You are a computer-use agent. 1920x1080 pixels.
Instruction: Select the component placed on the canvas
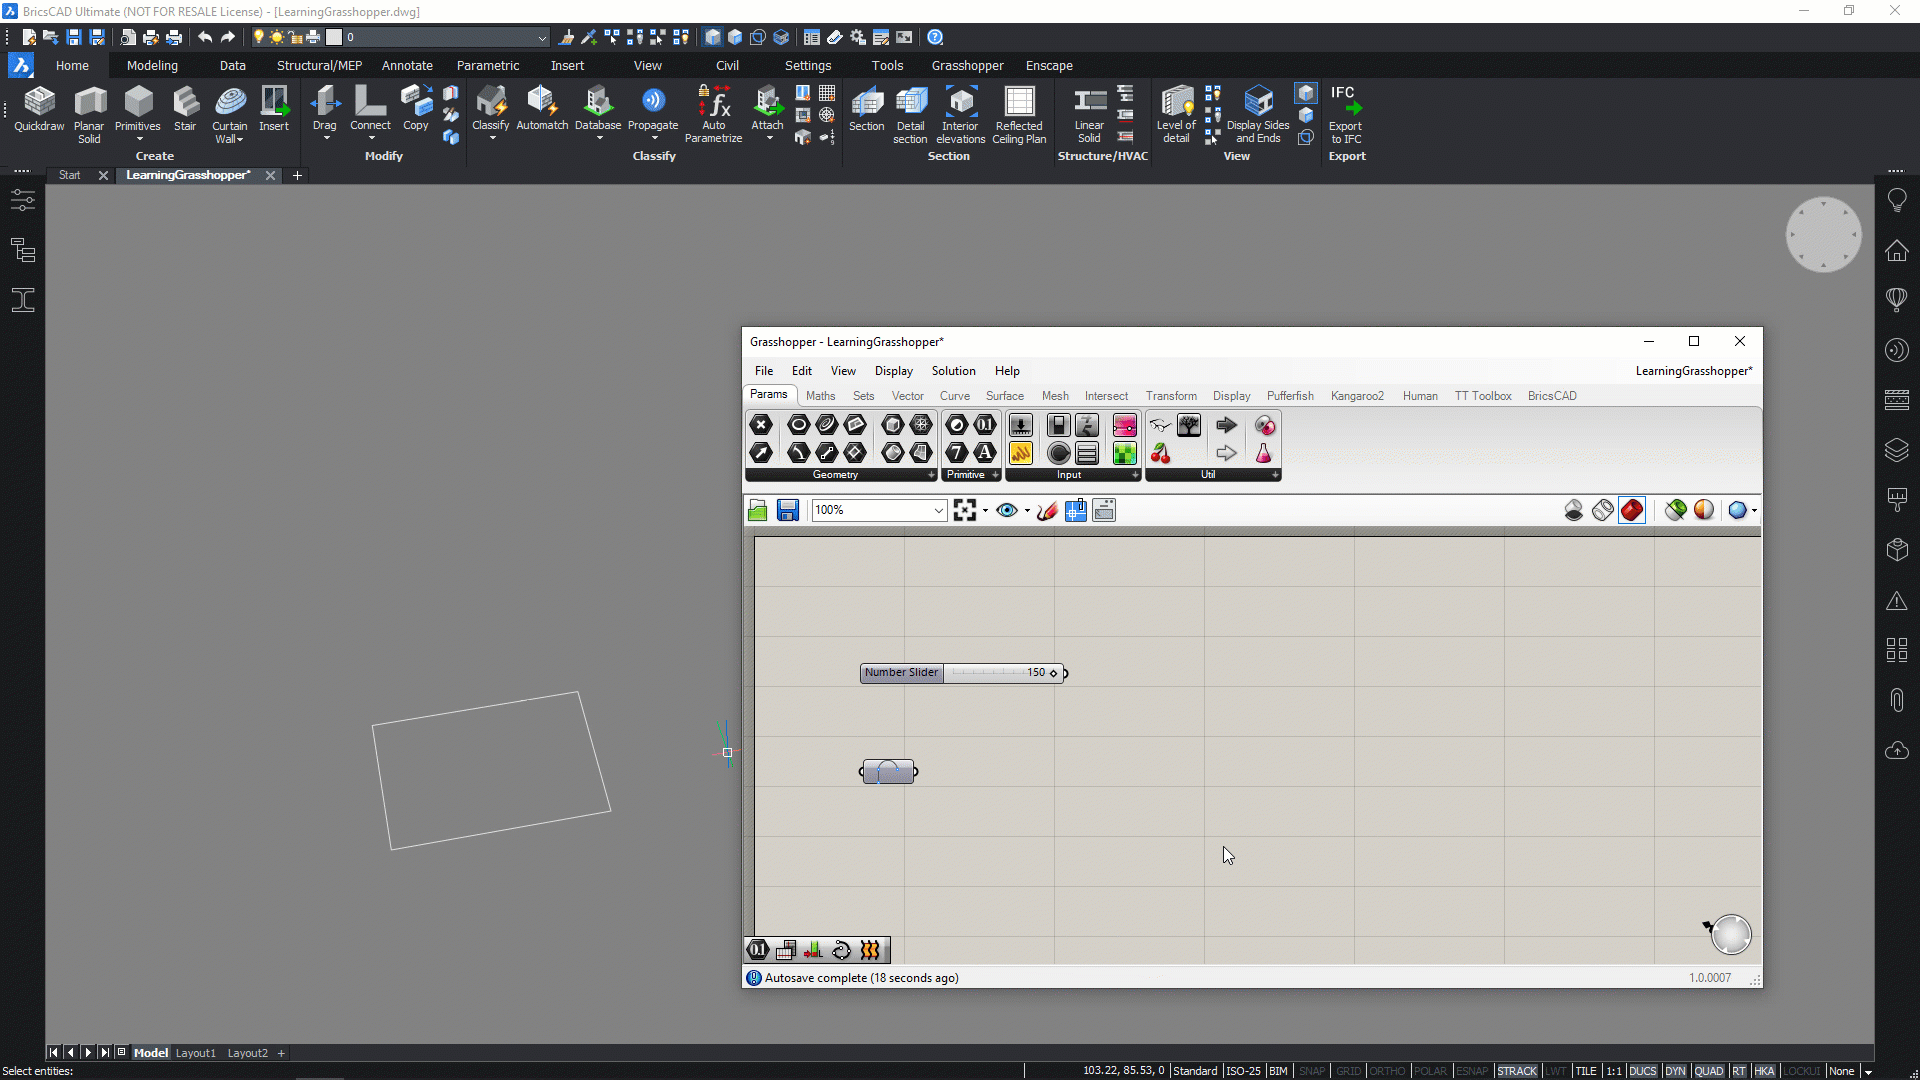(888, 770)
